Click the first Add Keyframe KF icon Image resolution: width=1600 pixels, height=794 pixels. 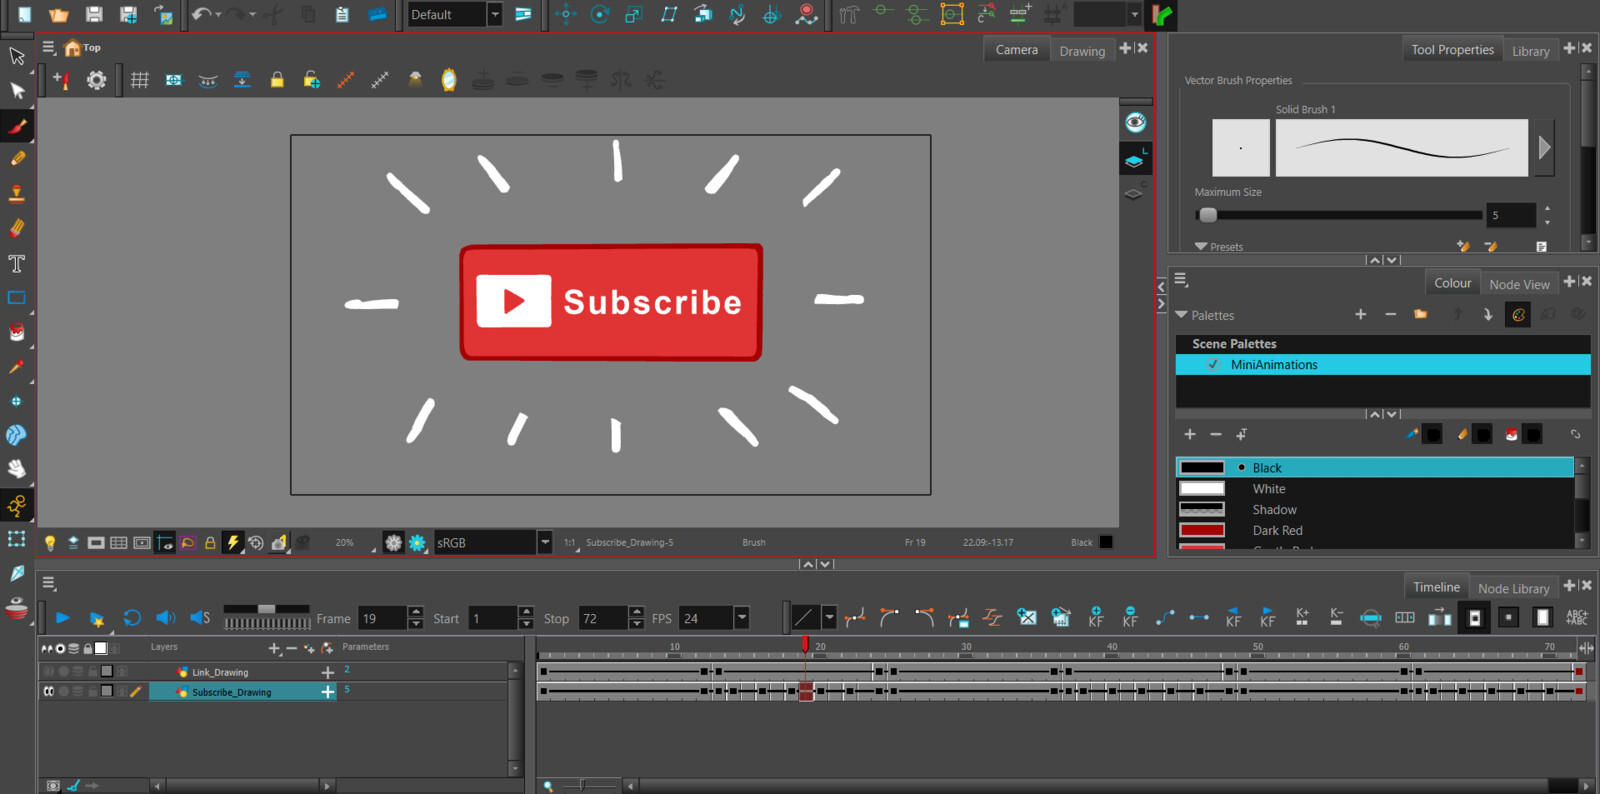[1096, 617]
